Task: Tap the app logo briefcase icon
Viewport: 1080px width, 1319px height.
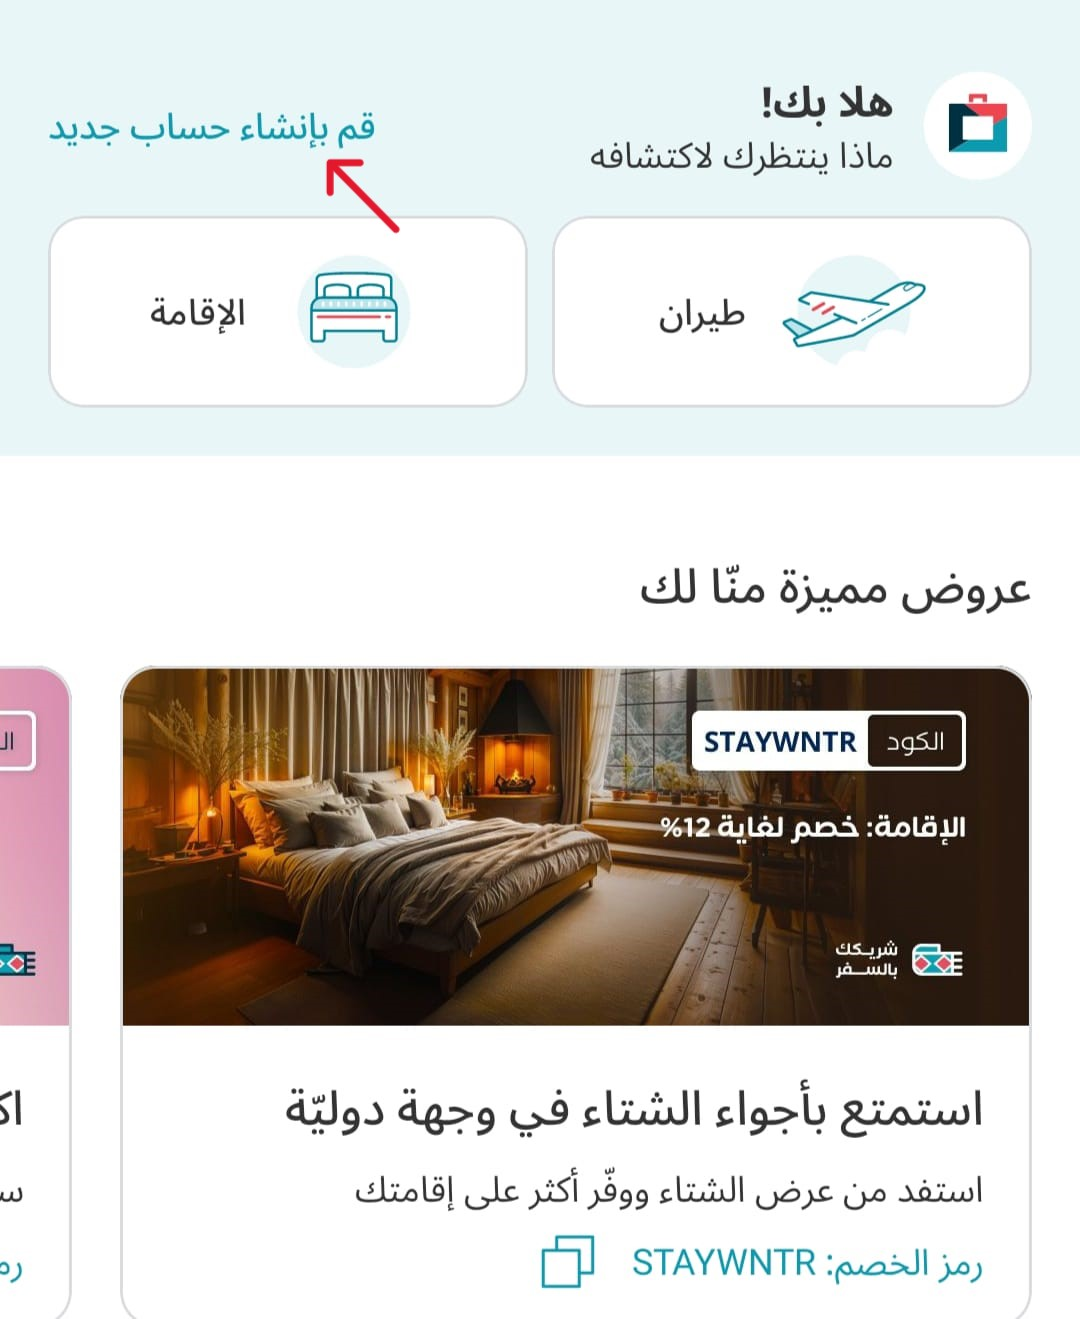Action: (x=977, y=126)
